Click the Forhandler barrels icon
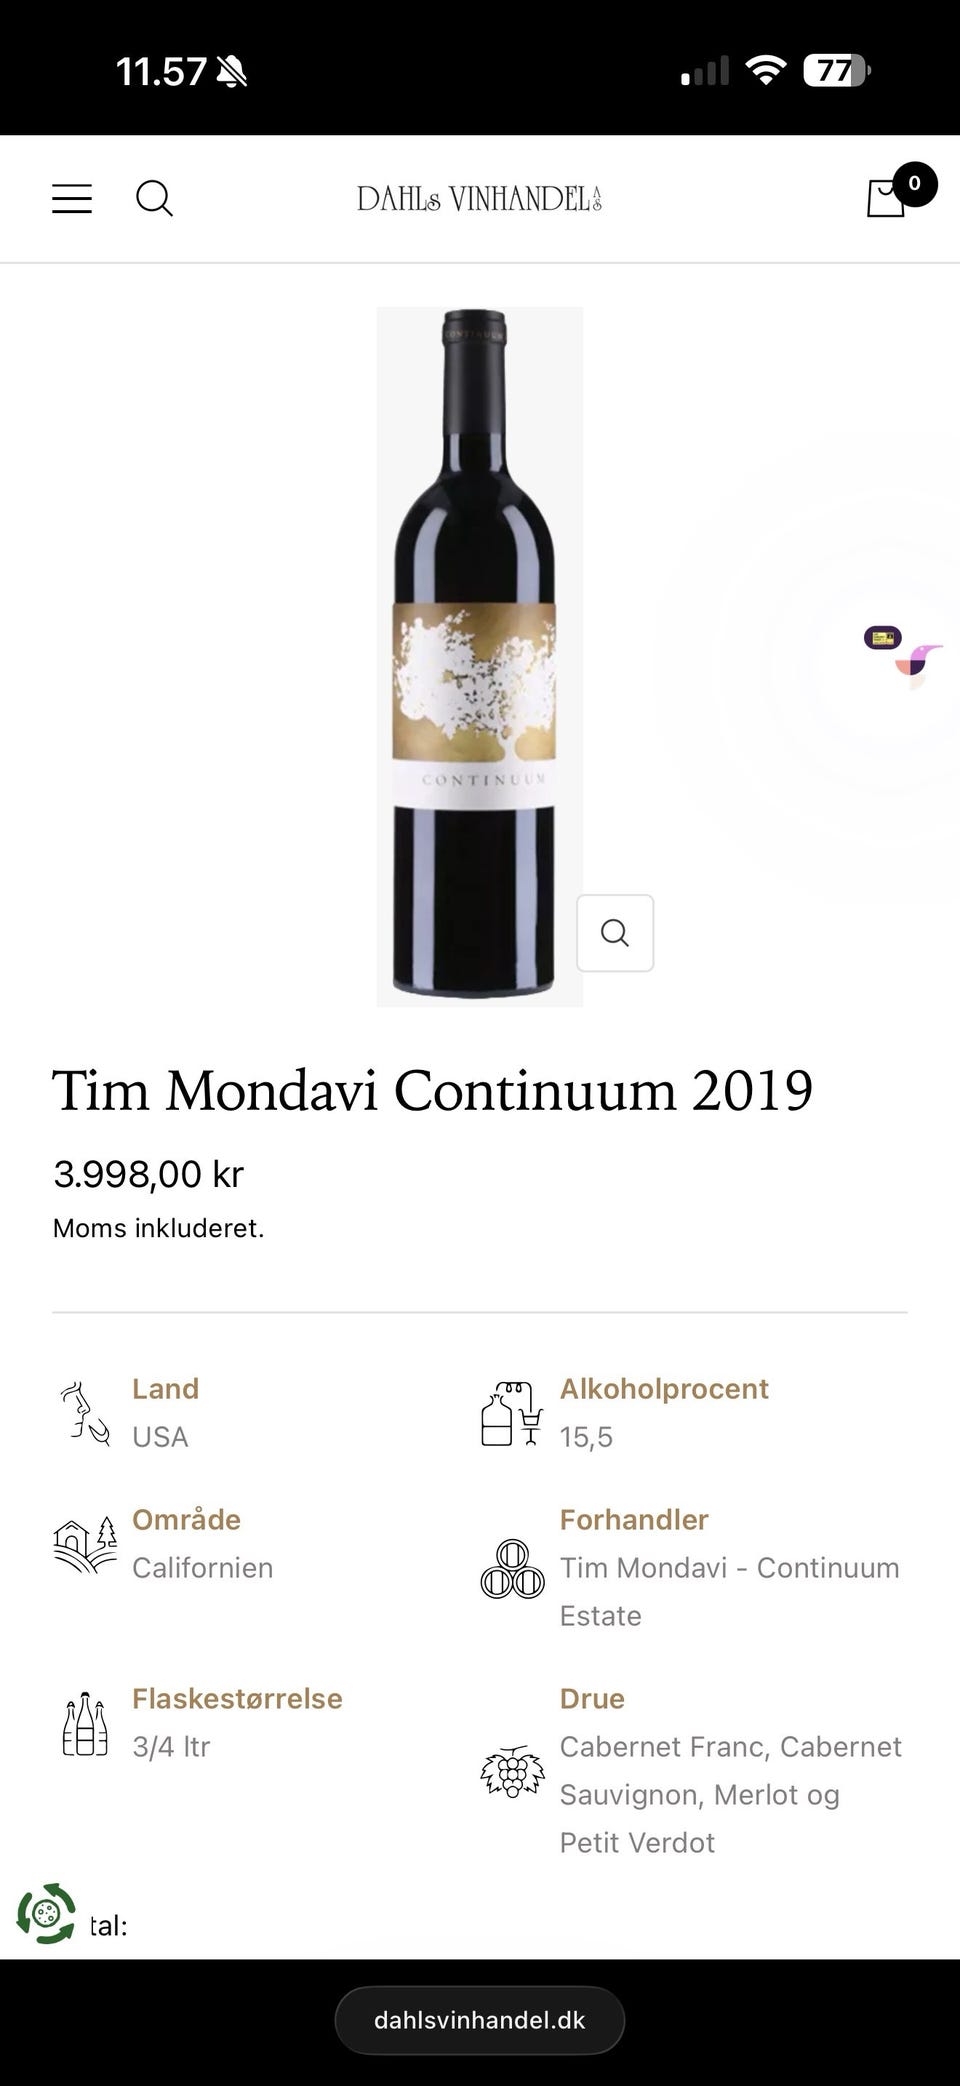This screenshot has width=960, height=2086. 512,1569
